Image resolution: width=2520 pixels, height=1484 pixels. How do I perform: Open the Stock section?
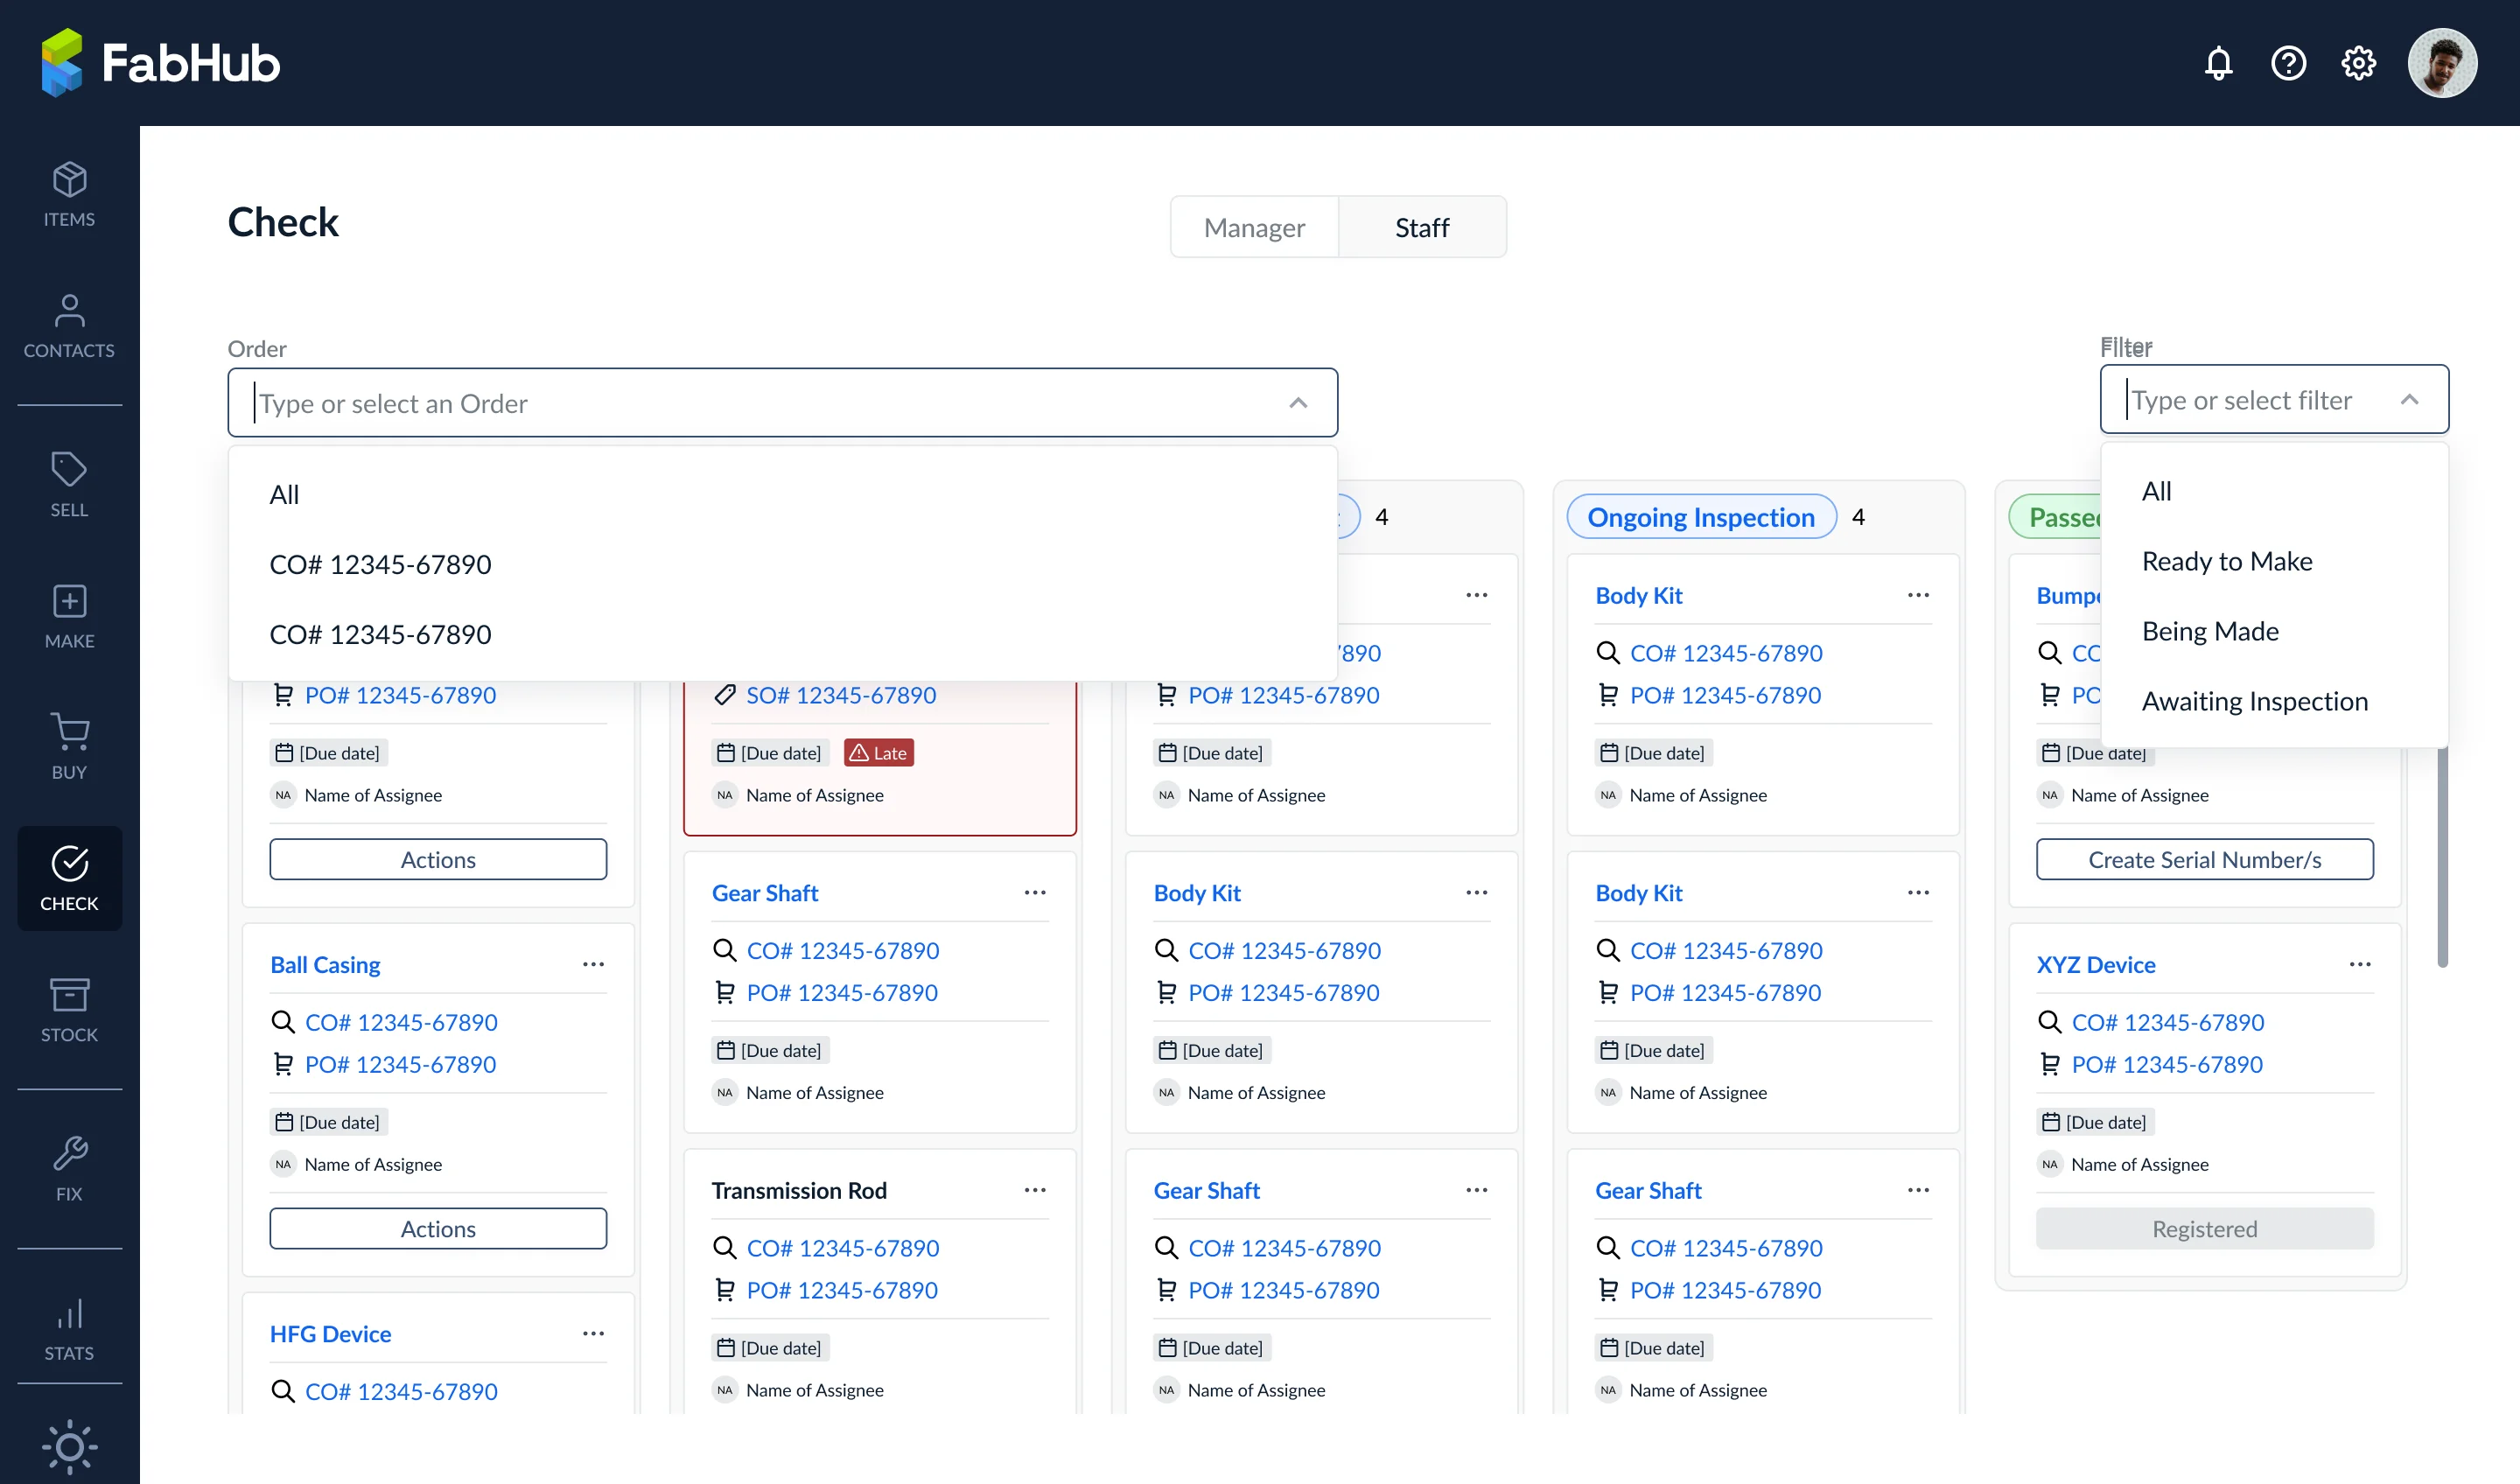[x=69, y=1010]
